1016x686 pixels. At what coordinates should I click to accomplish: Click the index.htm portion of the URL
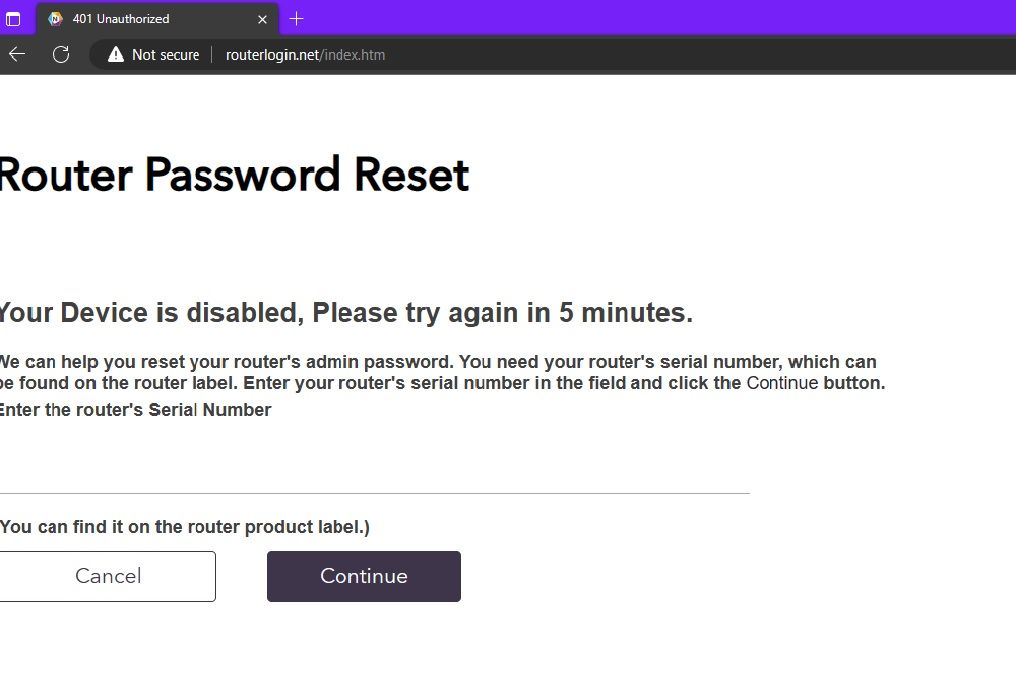pyautogui.click(x=352, y=55)
